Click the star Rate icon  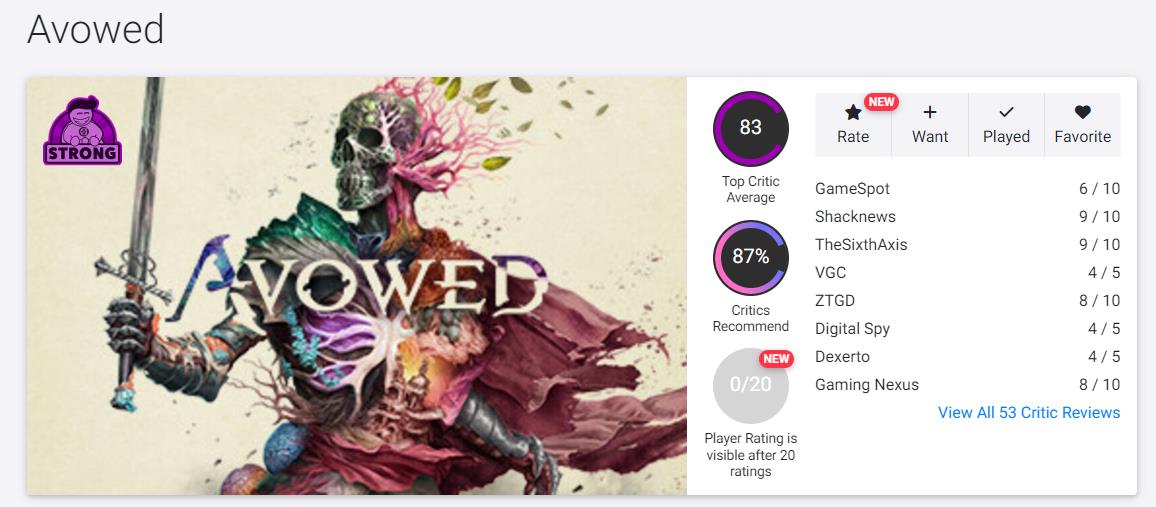pyautogui.click(x=853, y=113)
